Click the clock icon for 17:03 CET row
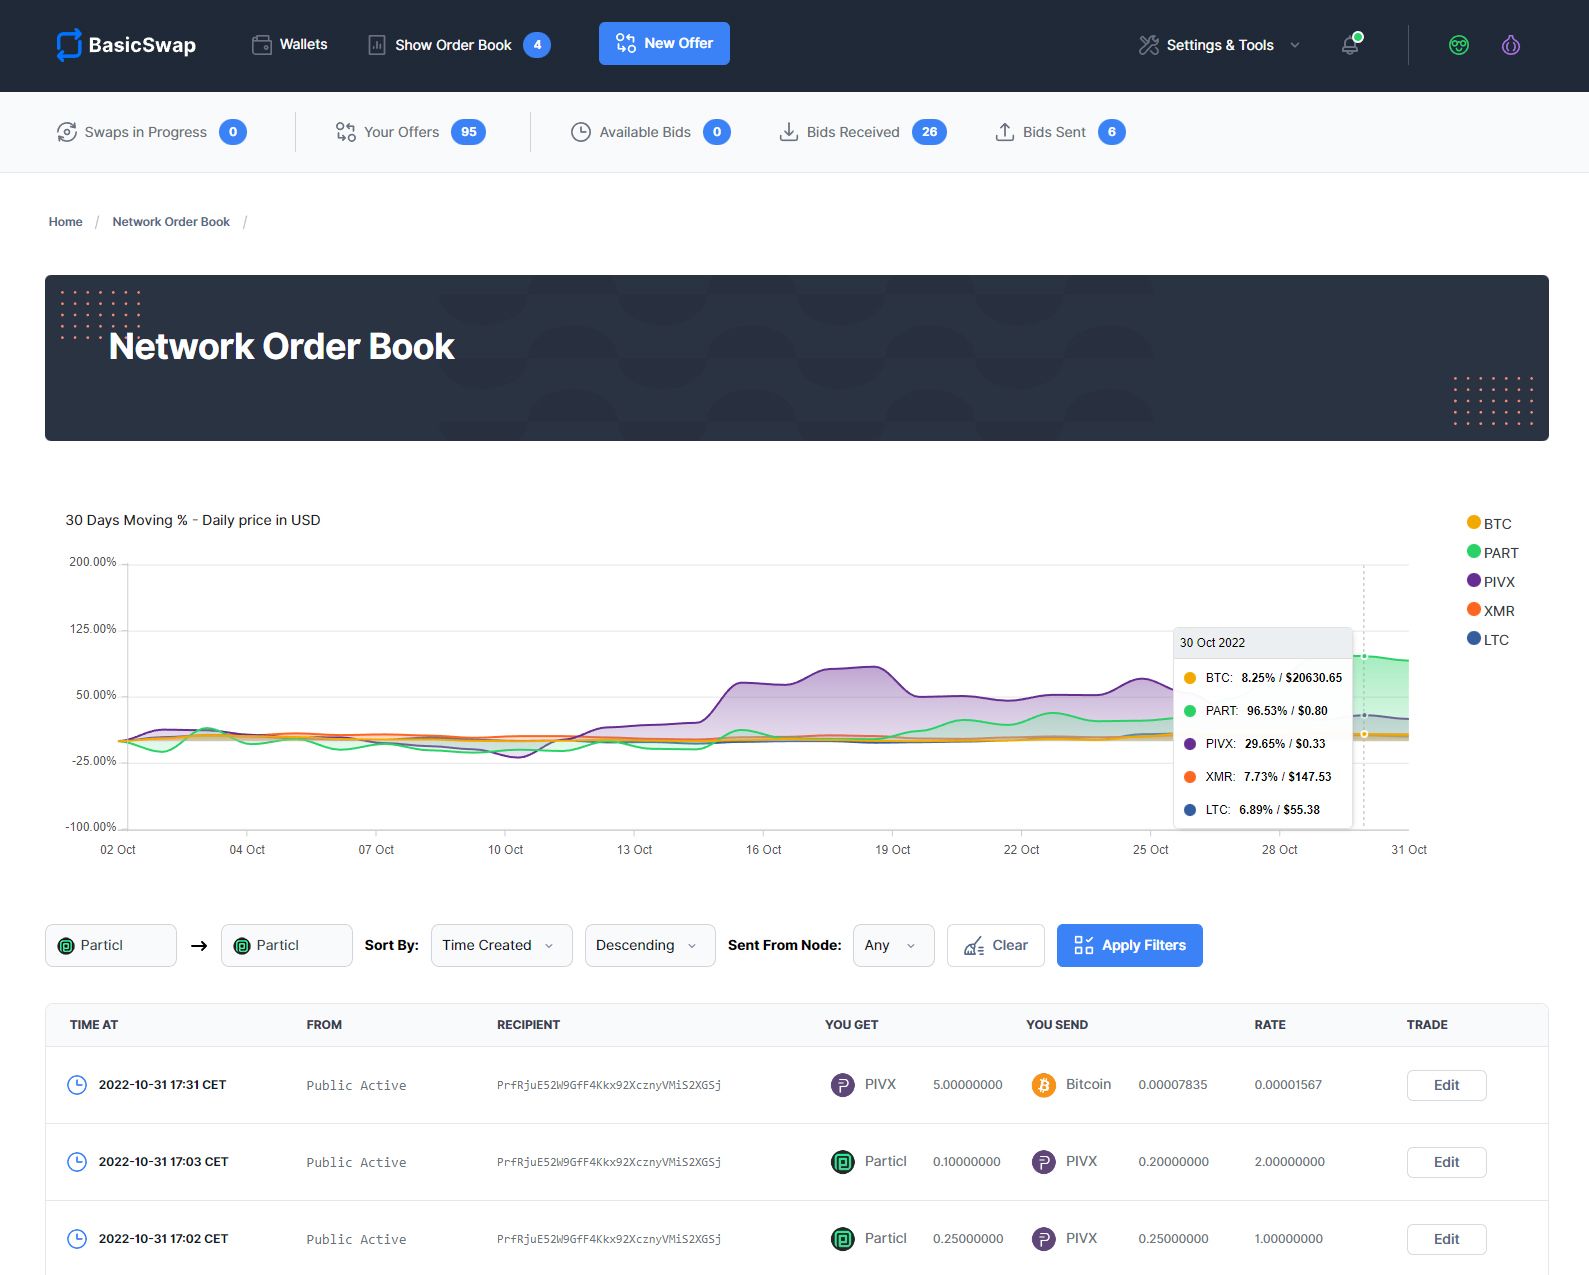The height and width of the screenshot is (1275, 1589). point(77,1162)
